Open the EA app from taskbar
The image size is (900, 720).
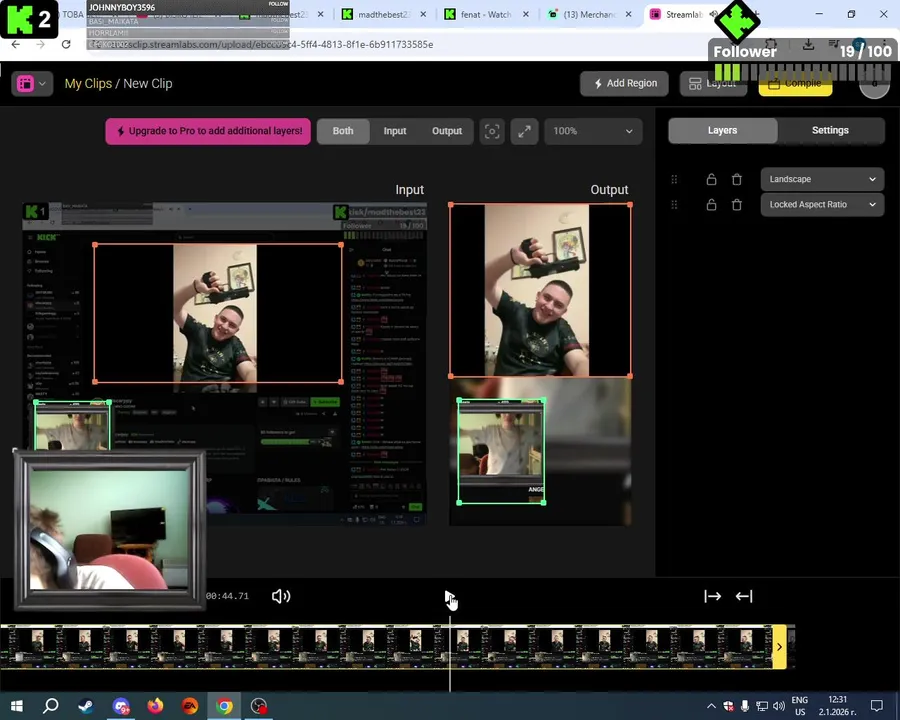pos(190,706)
